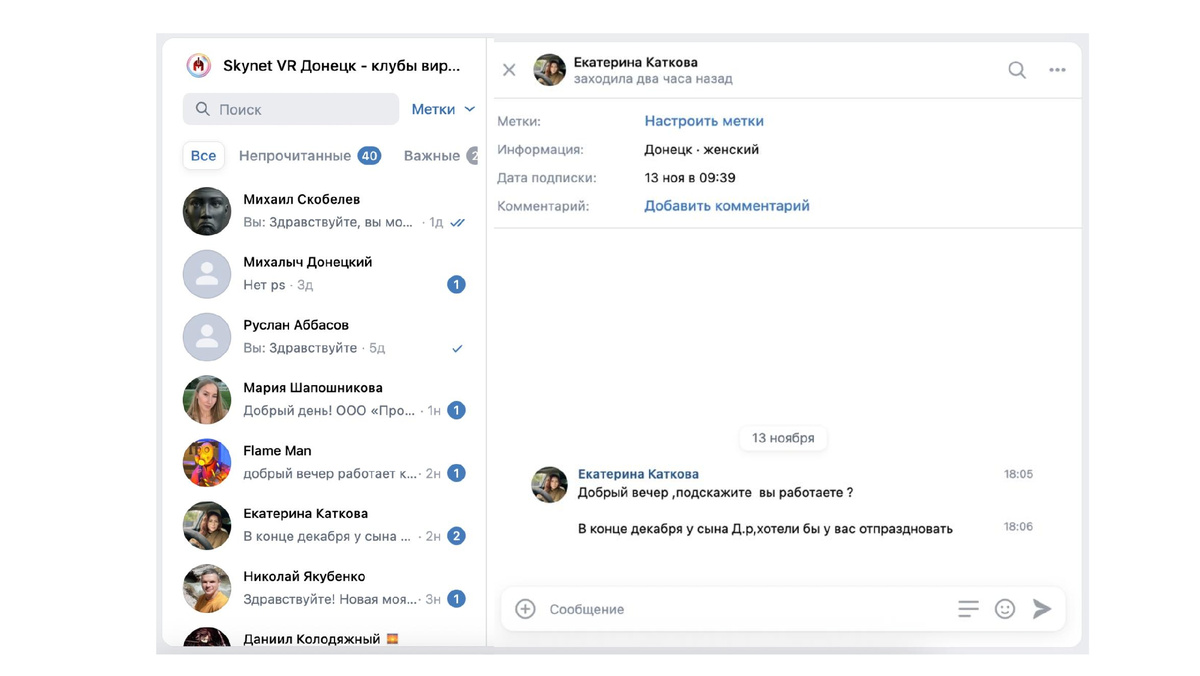Close the open conversation with X
This screenshot has height=676, width=1200.
click(x=509, y=70)
